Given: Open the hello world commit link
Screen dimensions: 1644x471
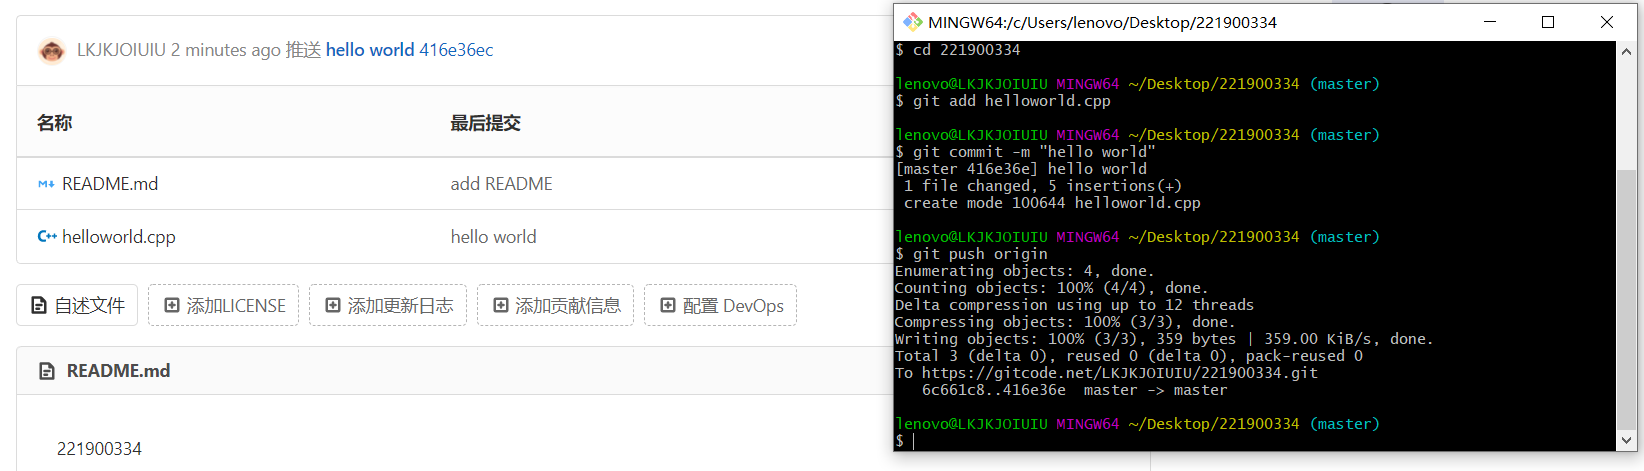Looking at the screenshot, I should click(x=370, y=50).
